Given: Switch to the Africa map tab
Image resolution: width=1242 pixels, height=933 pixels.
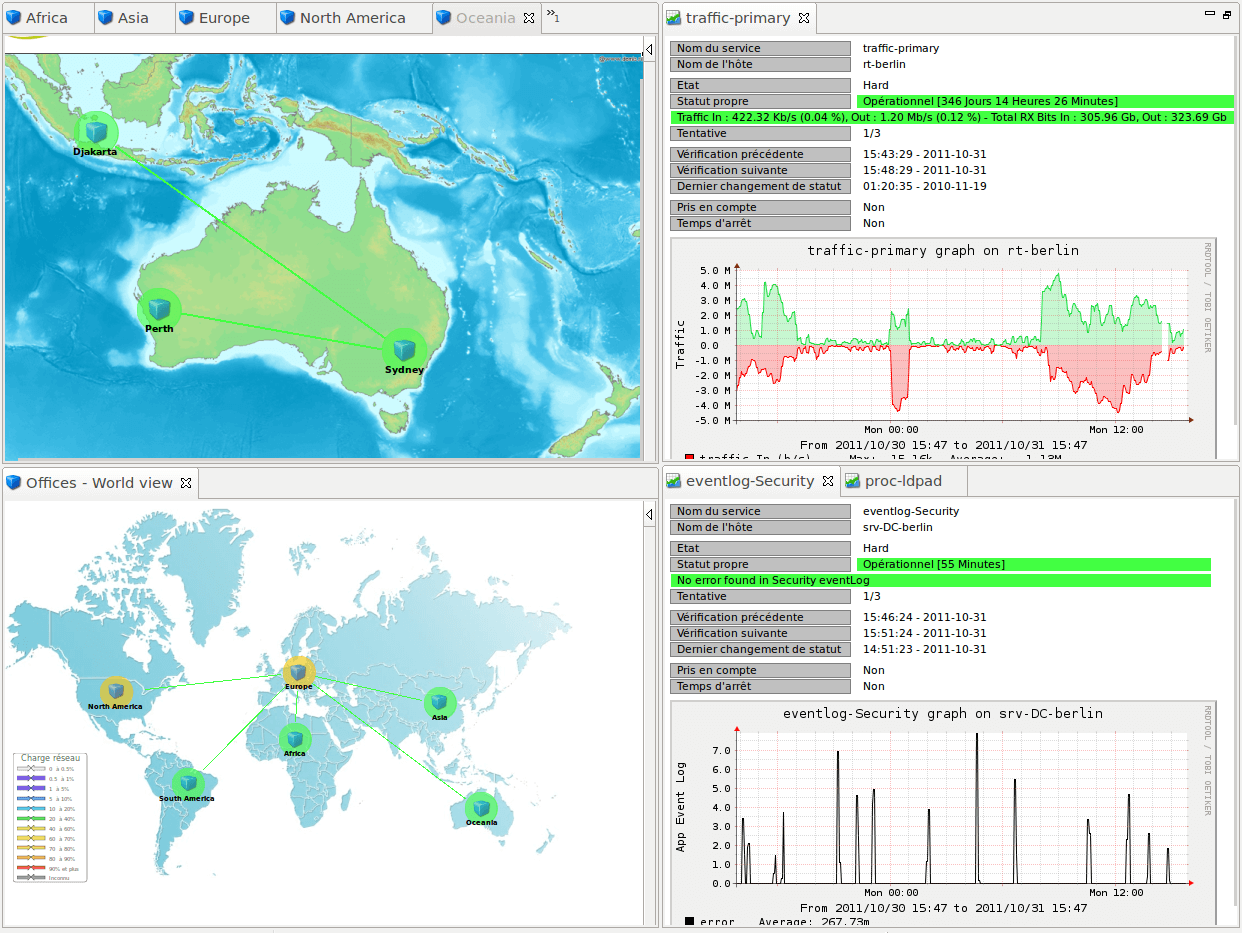Looking at the screenshot, I should (x=45, y=17).
